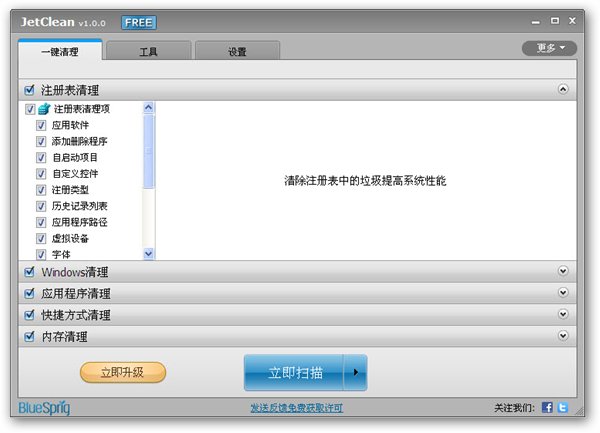Screen dimensions: 600x433
Task: Uncheck the 添加删除程序 checkbox
Action: click(41, 142)
